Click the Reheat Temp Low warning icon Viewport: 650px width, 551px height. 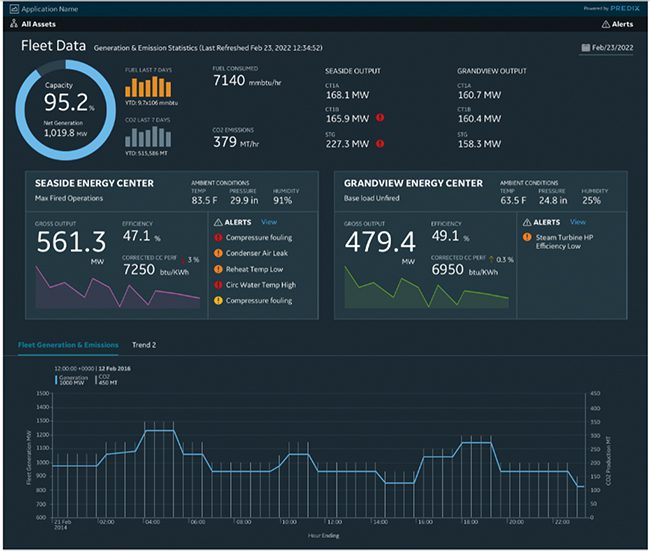[218, 269]
